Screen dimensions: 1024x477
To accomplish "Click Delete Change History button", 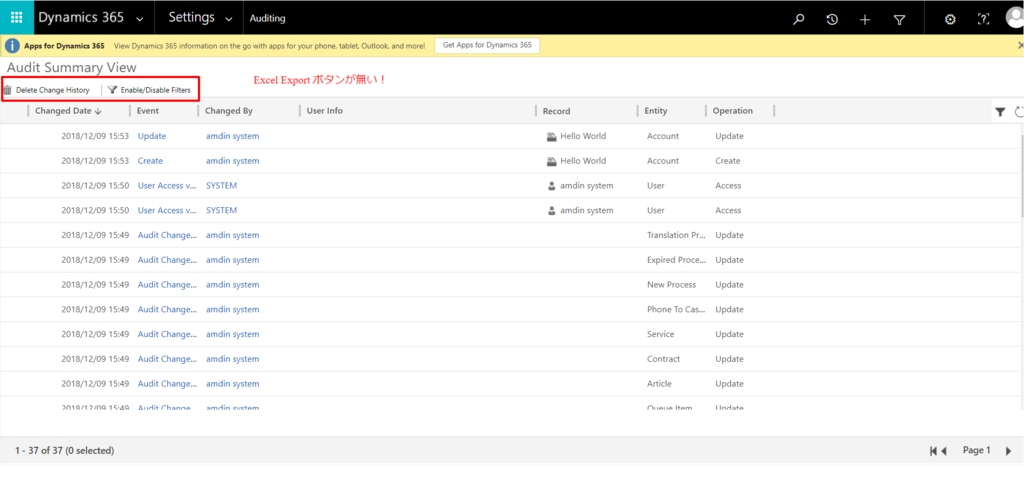I will click(46, 90).
